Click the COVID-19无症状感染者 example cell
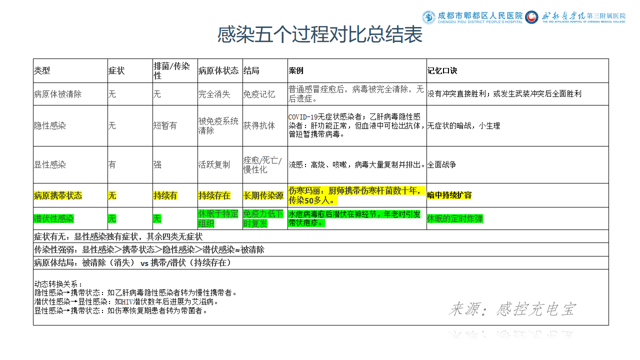 point(356,125)
